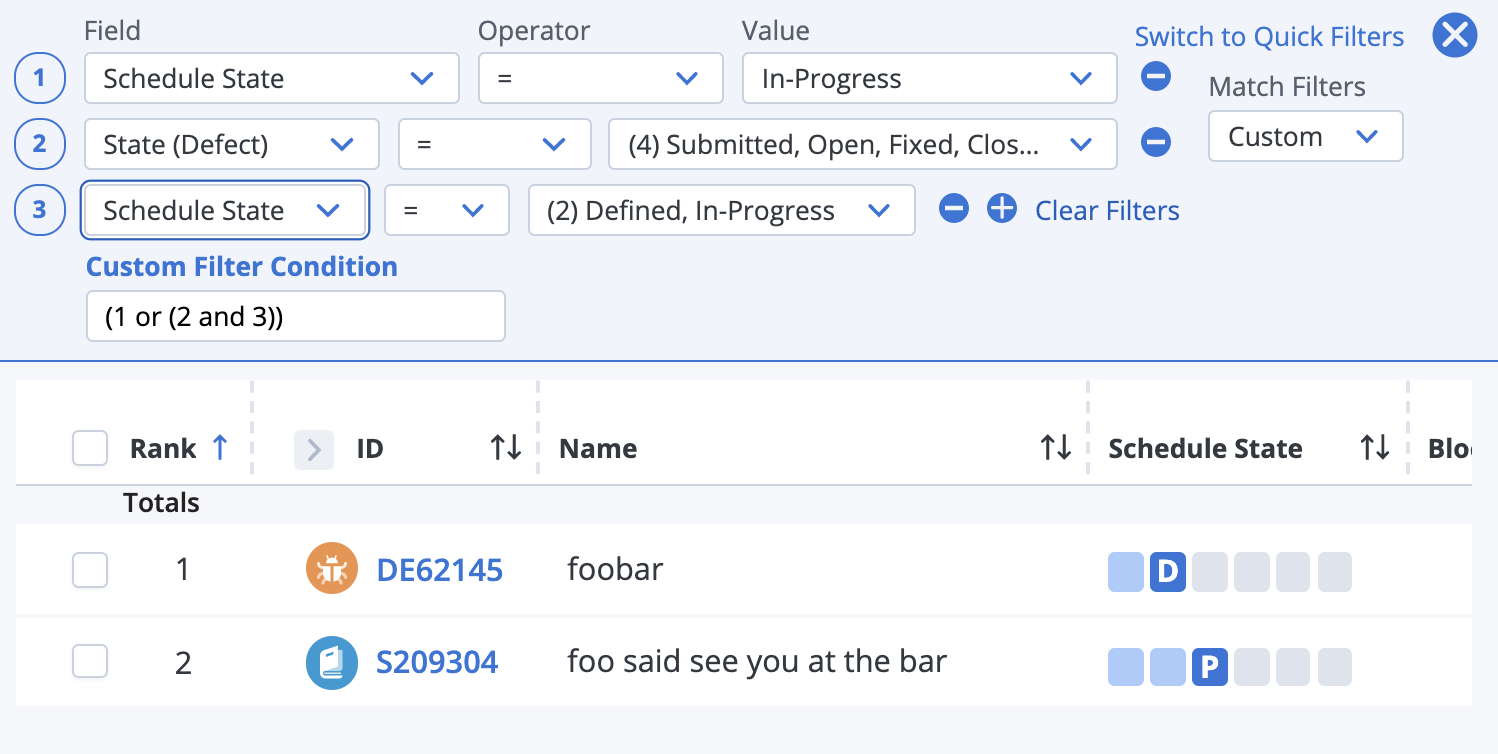Toggle the select-all checkbox in header

(x=90, y=449)
